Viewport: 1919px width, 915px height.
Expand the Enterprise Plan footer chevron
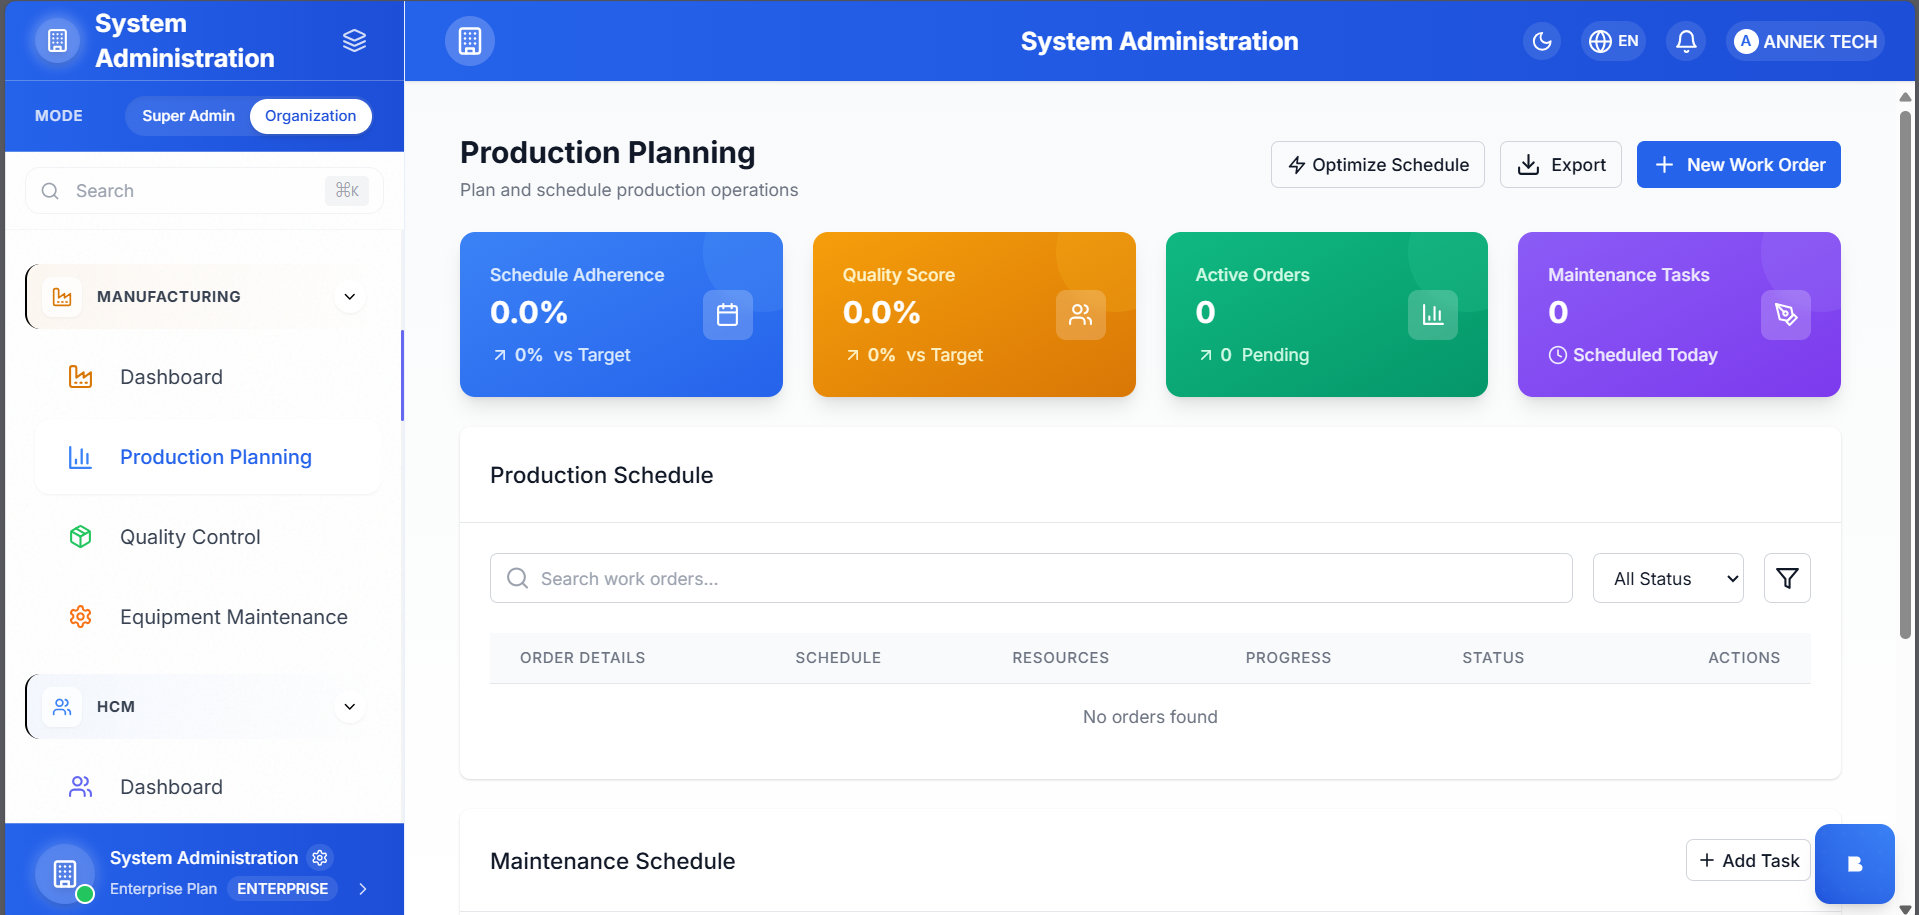coord(363,889)
